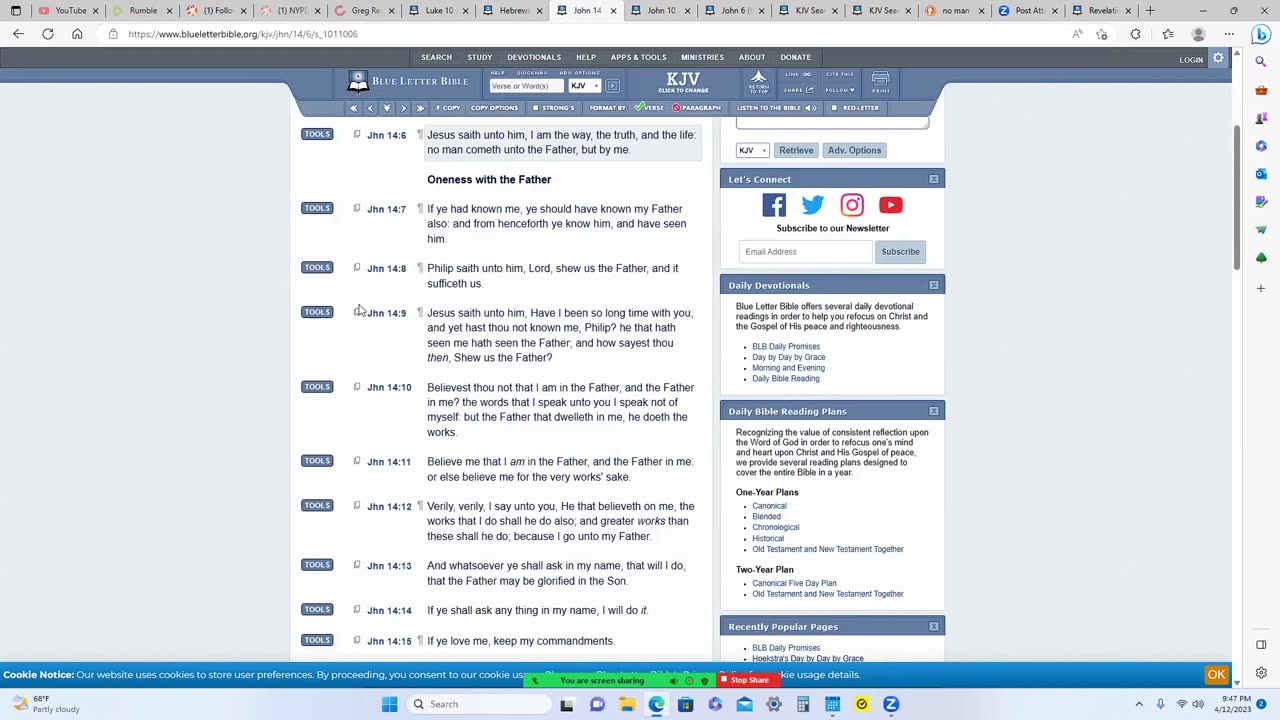Image resolution: width=1280 pixels, height=720 pixels.
Task: Open the DEVOTIONALS menu
Action: pos(534,58)
